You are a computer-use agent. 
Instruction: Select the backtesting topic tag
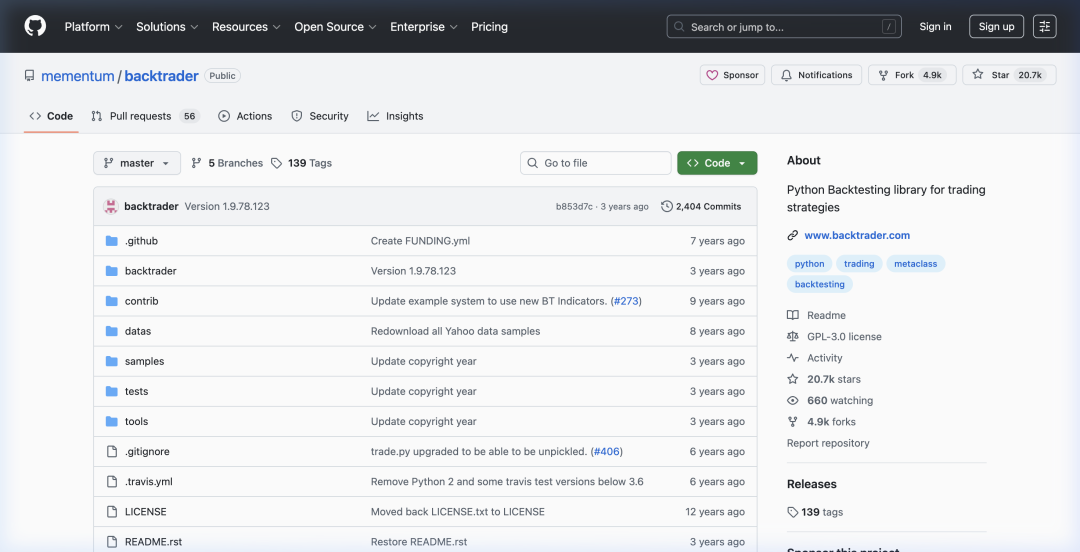tap(820, 284)
